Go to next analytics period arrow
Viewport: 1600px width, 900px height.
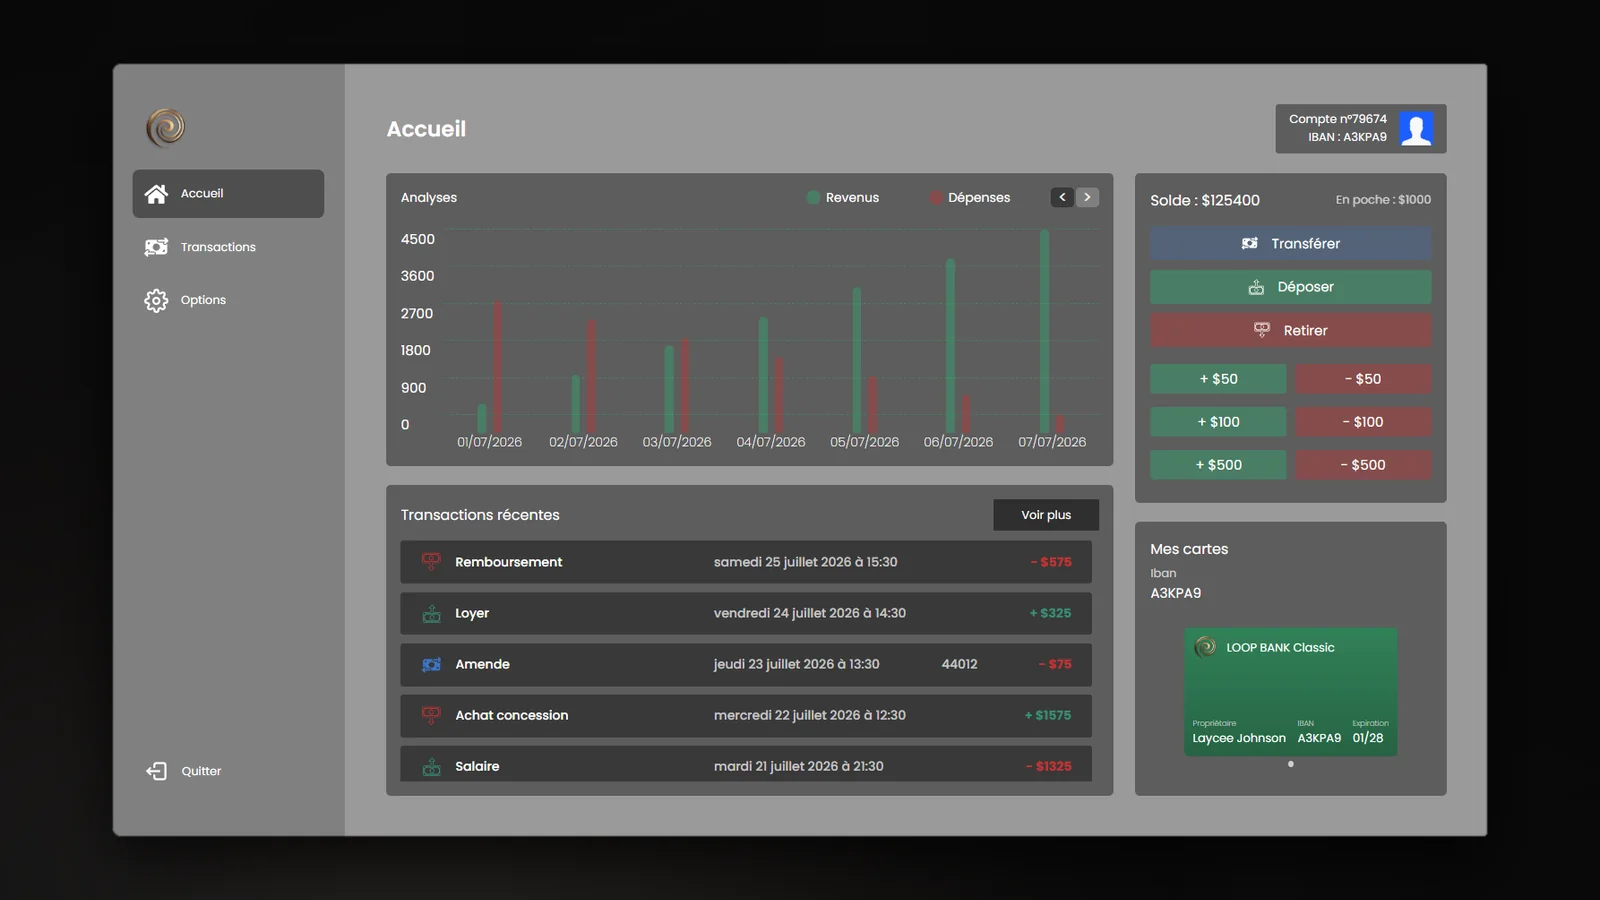click(1087, 197)
